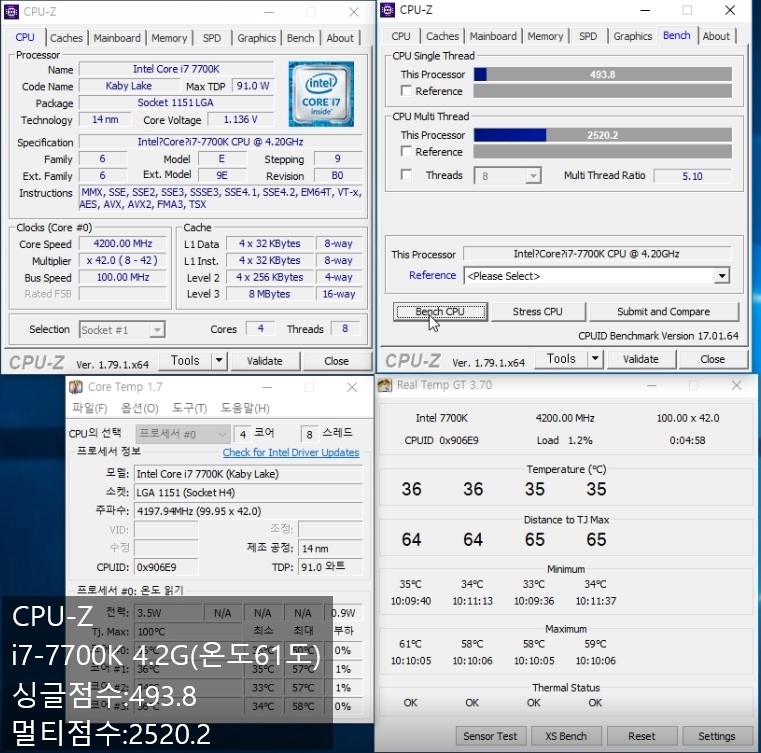Click Specification field in left CPU-Z window
Viewport: 761px width, 753px height.
pyautogui.click(x=221, y=142)
